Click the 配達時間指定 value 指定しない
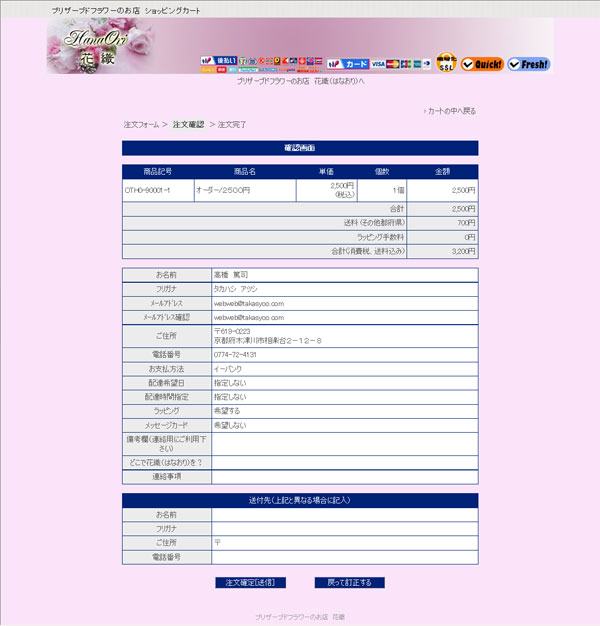The height and width of the screenshot is (626, 600). pos(230,397)
